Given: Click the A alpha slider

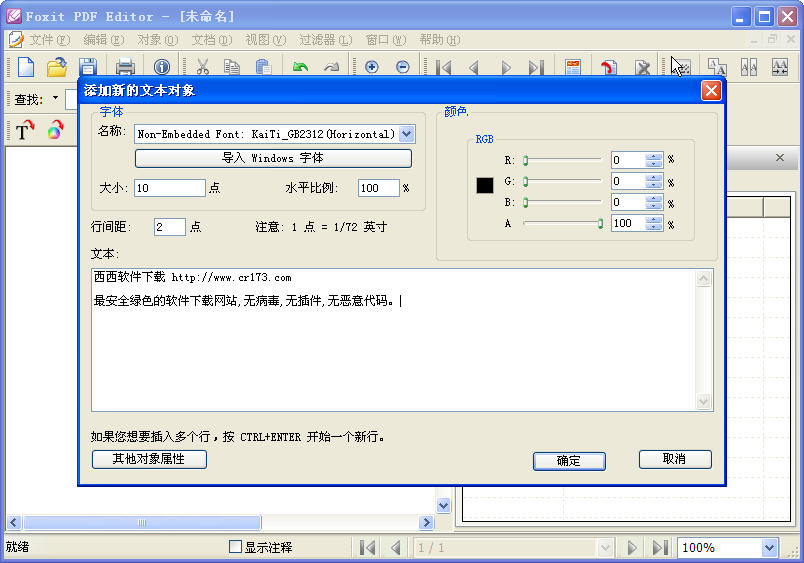Looking at the screenshot, I should click(x=562, y=224).
